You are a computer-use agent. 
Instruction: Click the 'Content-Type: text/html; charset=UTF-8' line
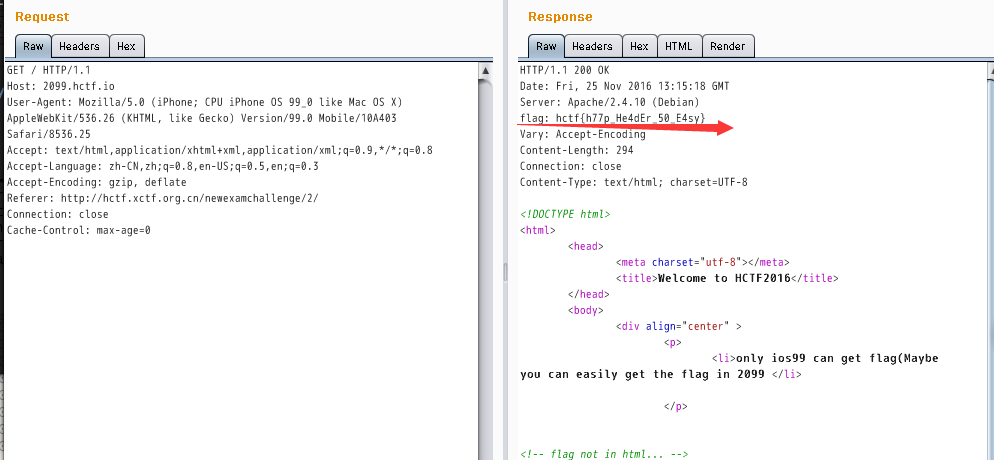(634, 182)
